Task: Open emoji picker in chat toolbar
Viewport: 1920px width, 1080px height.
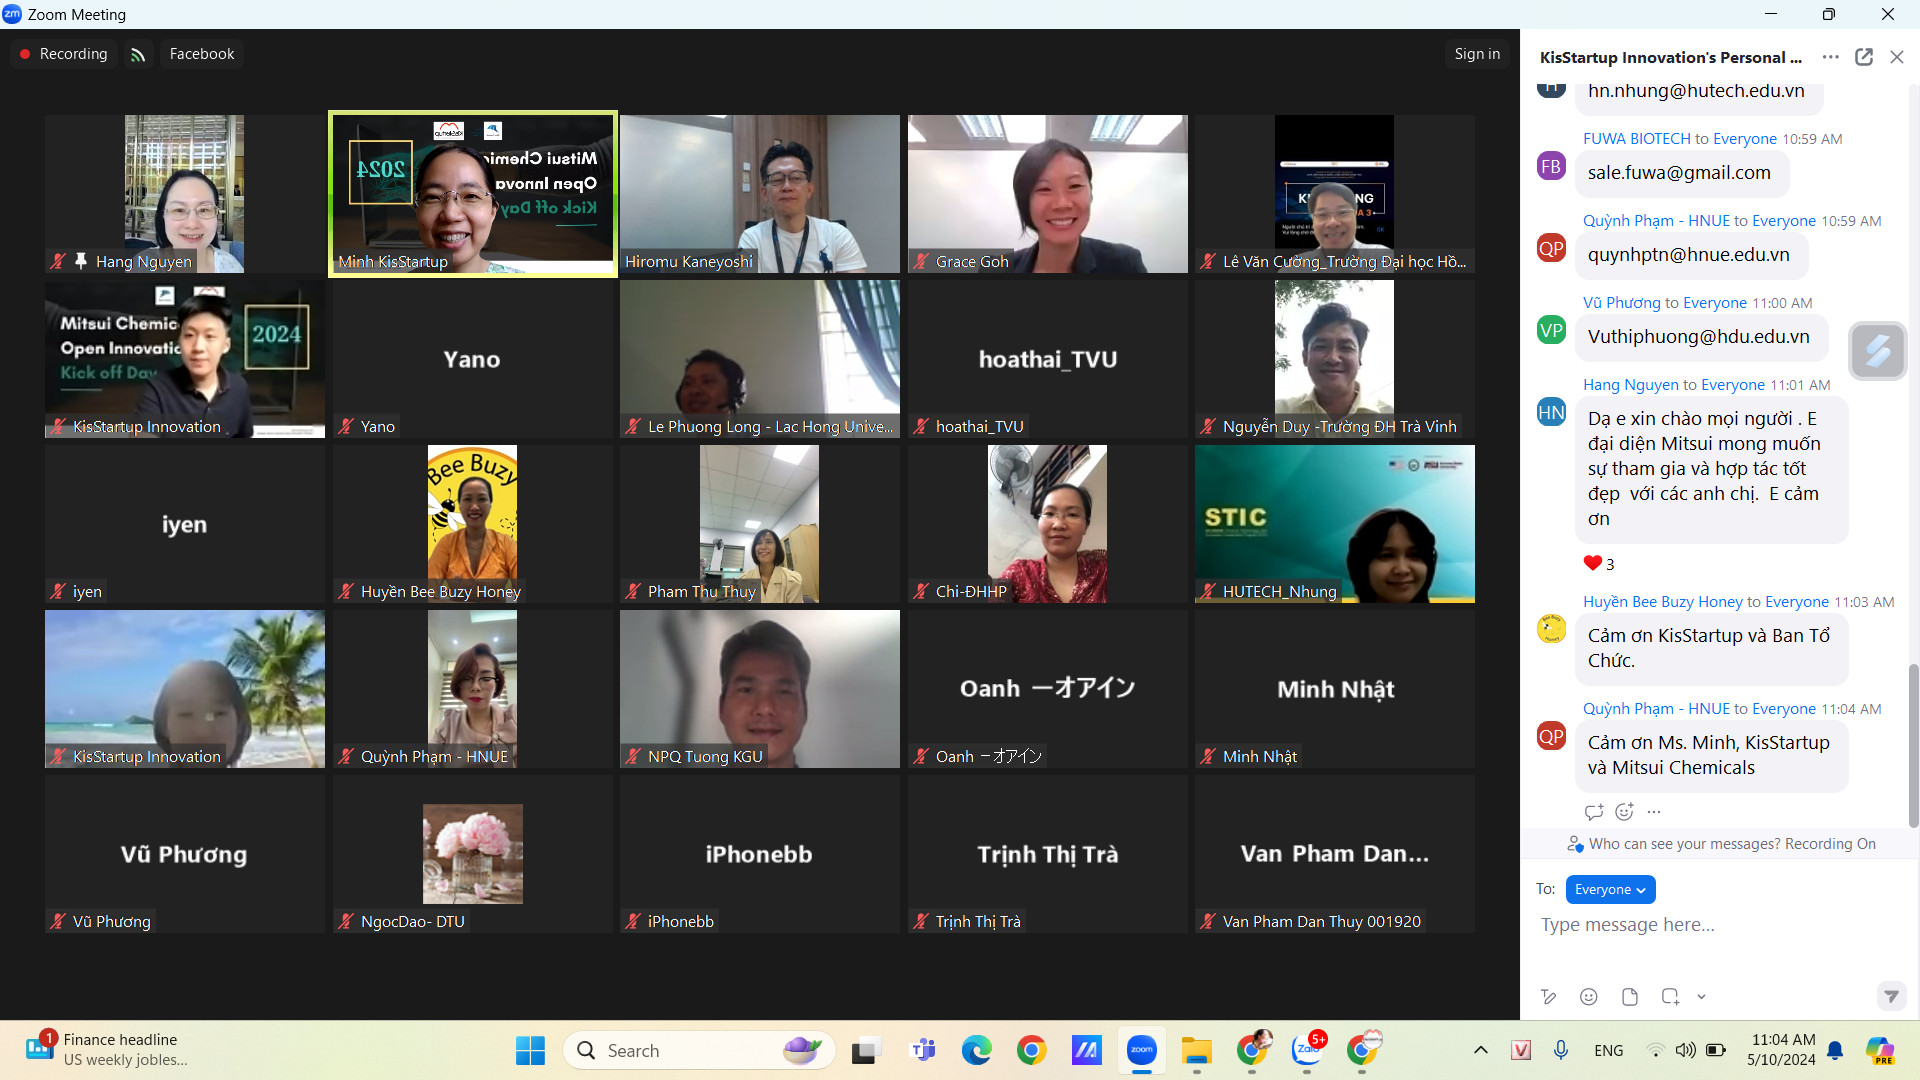Action: (x=1588, y=996)
